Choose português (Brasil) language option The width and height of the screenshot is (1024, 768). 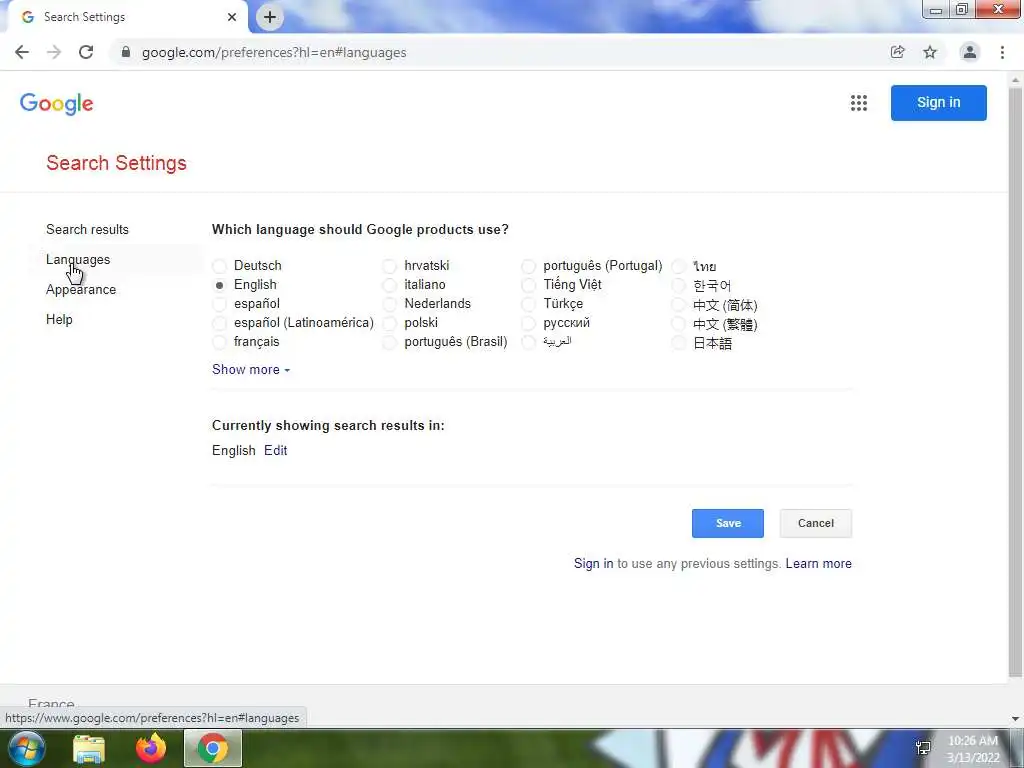[x=390, y=342]
